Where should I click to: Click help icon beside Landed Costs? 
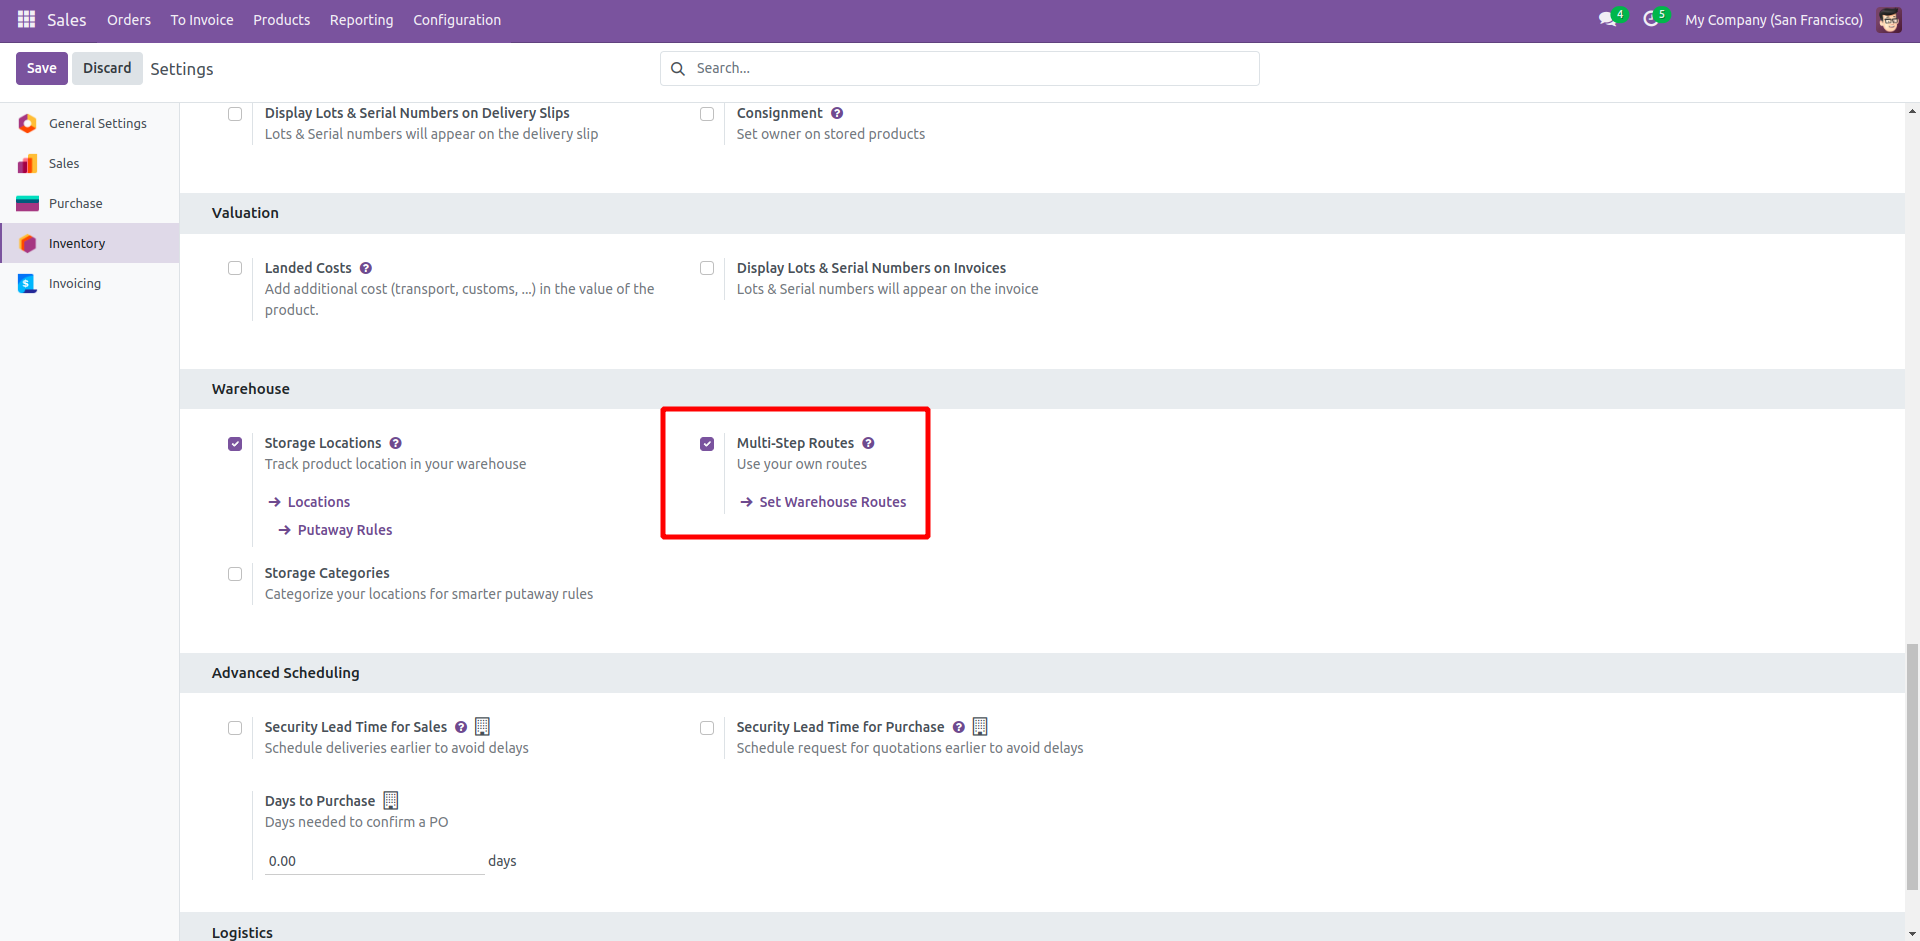click(x=366, y=268)
